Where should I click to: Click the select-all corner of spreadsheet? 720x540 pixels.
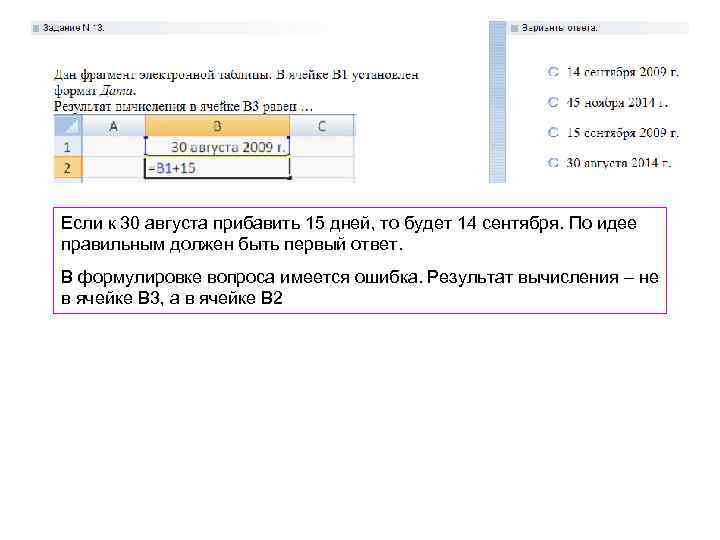point(68,126)
